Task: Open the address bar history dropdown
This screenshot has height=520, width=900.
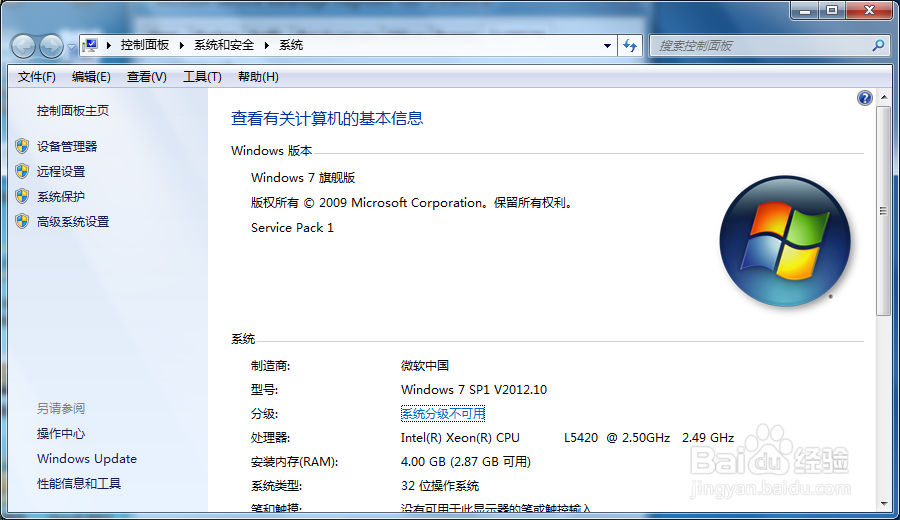Action: (x=607, y=46)
